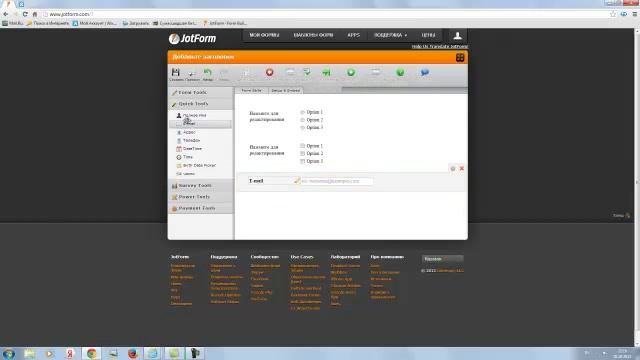The height and width of the screenshot is (360, 640).
Task: Click the blue speech bubbles icon
Action: click(425, 72)
